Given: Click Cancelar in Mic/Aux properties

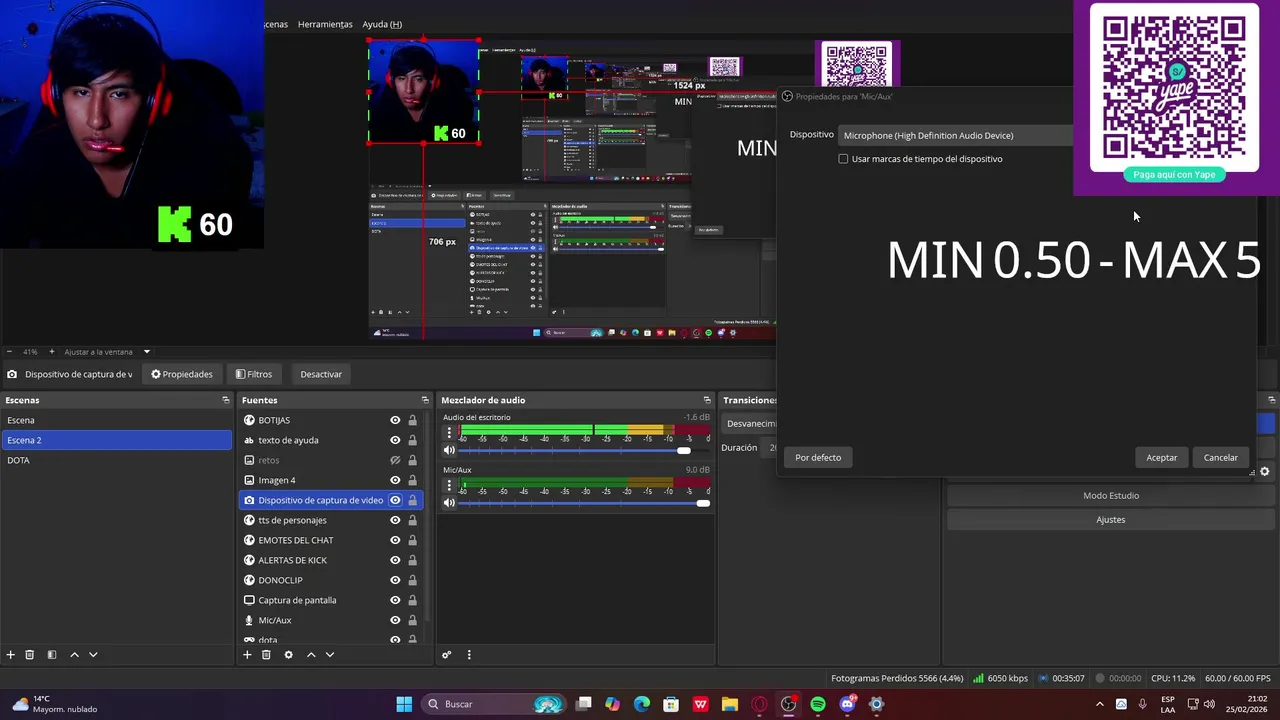Looking at the screenshot, I should coord(1220,457).
